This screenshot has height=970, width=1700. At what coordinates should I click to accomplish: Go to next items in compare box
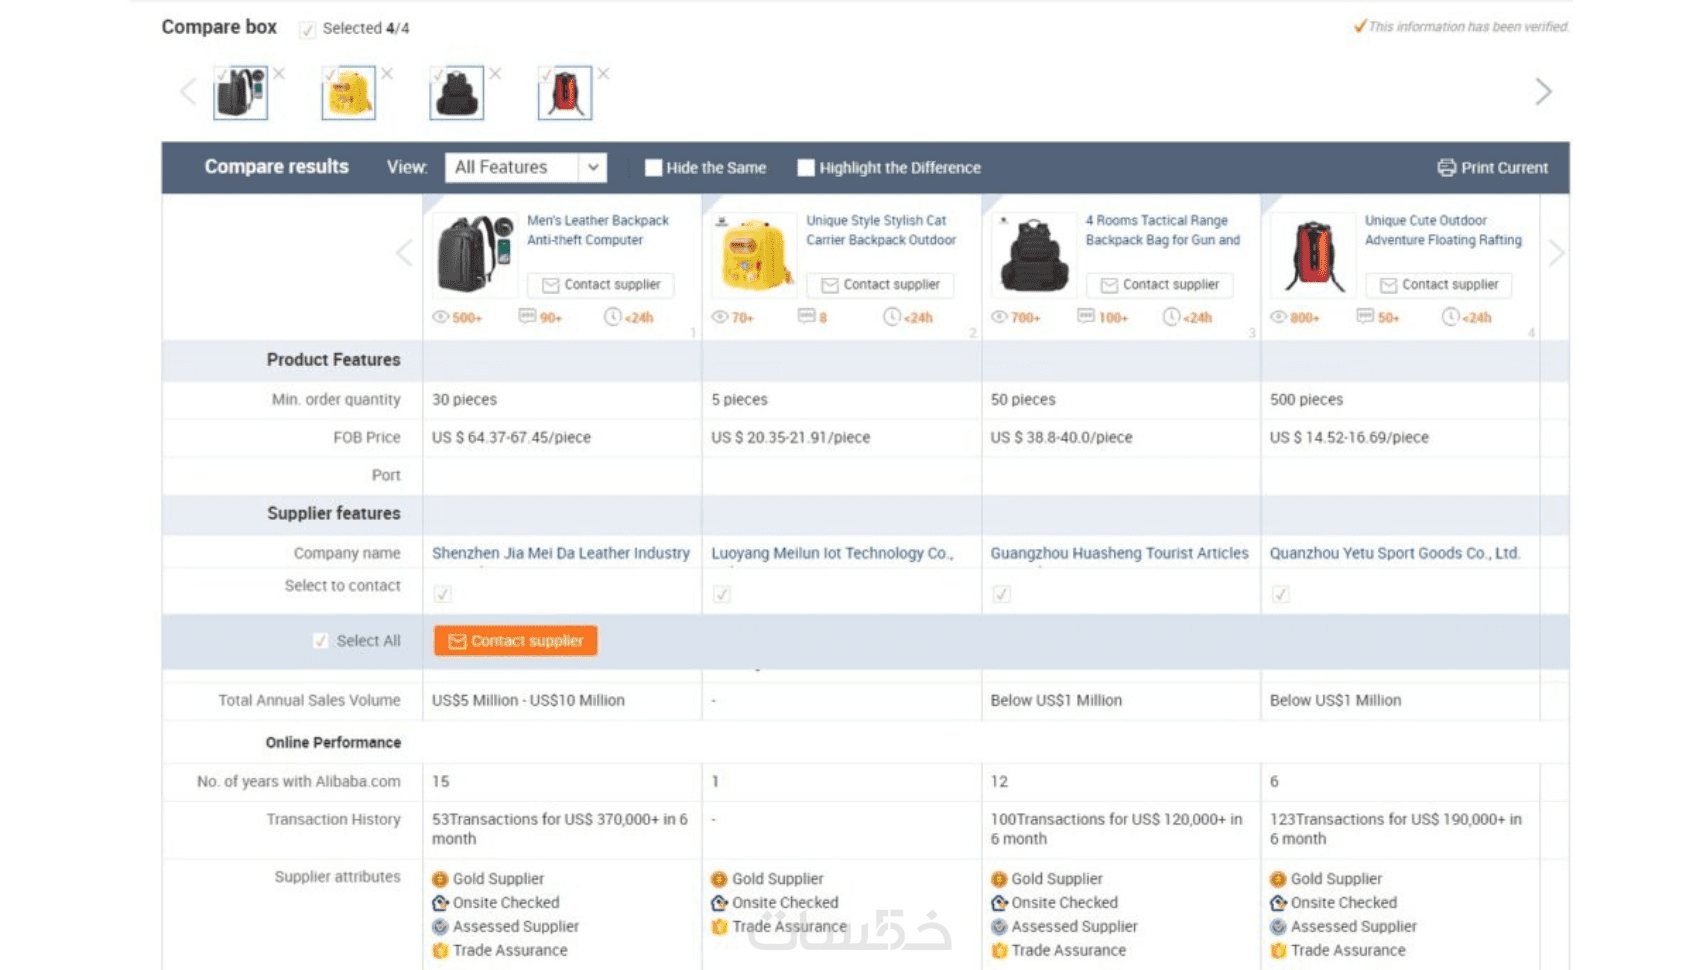[x=1543, y=92]
